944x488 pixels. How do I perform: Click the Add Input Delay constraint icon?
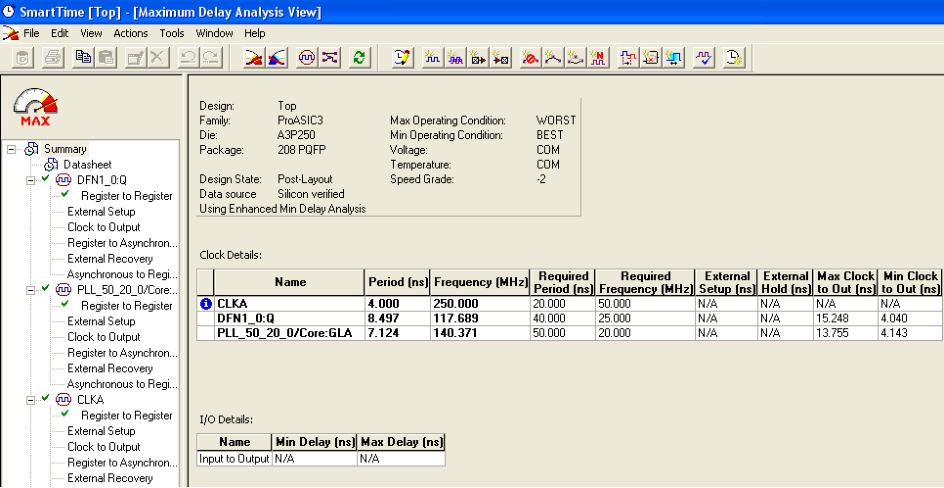tap(477, 58)
